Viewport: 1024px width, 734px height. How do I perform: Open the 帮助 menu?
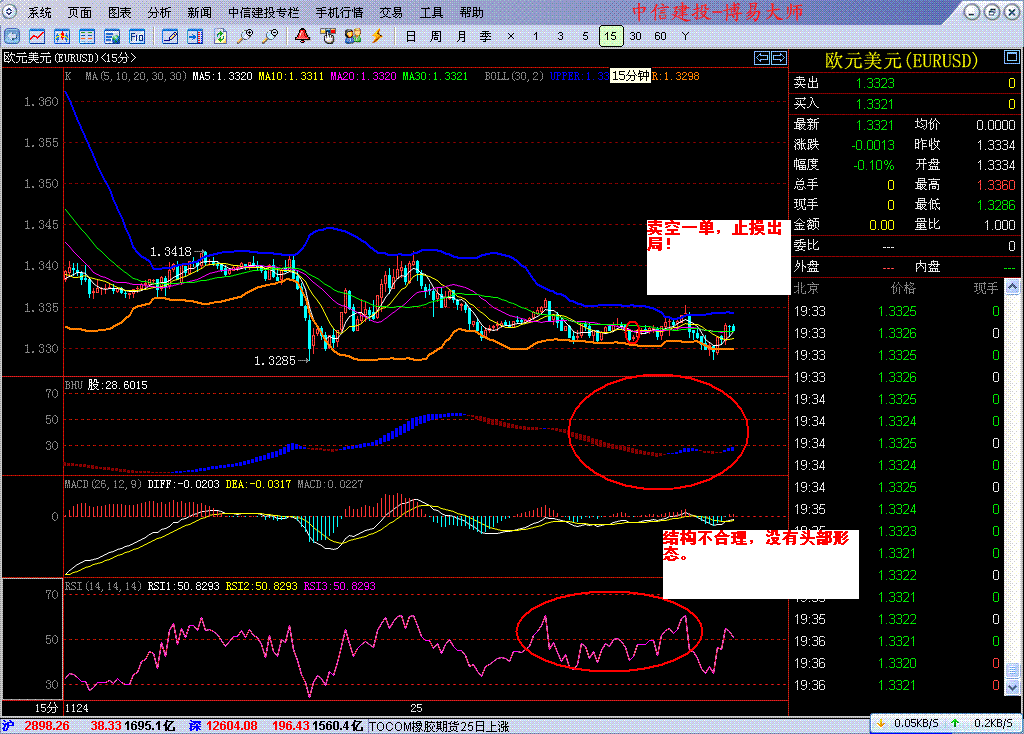(472, 12)
